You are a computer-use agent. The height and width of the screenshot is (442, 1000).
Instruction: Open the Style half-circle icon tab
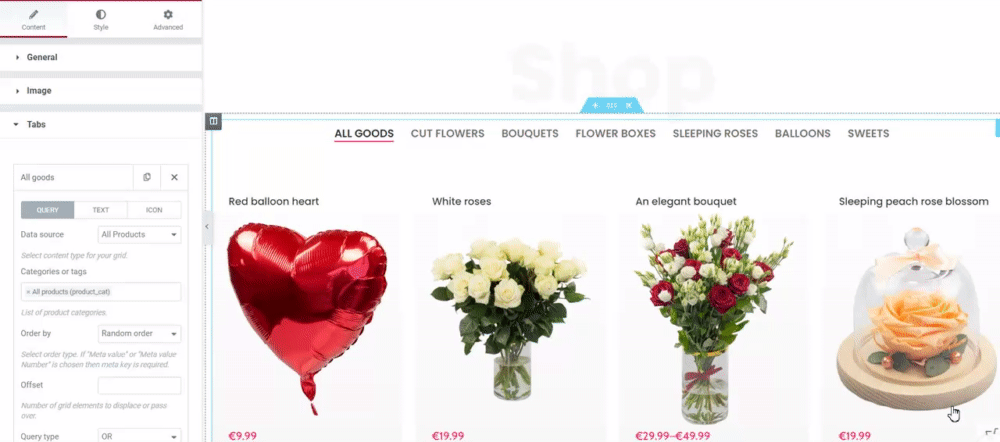(101, 14)
